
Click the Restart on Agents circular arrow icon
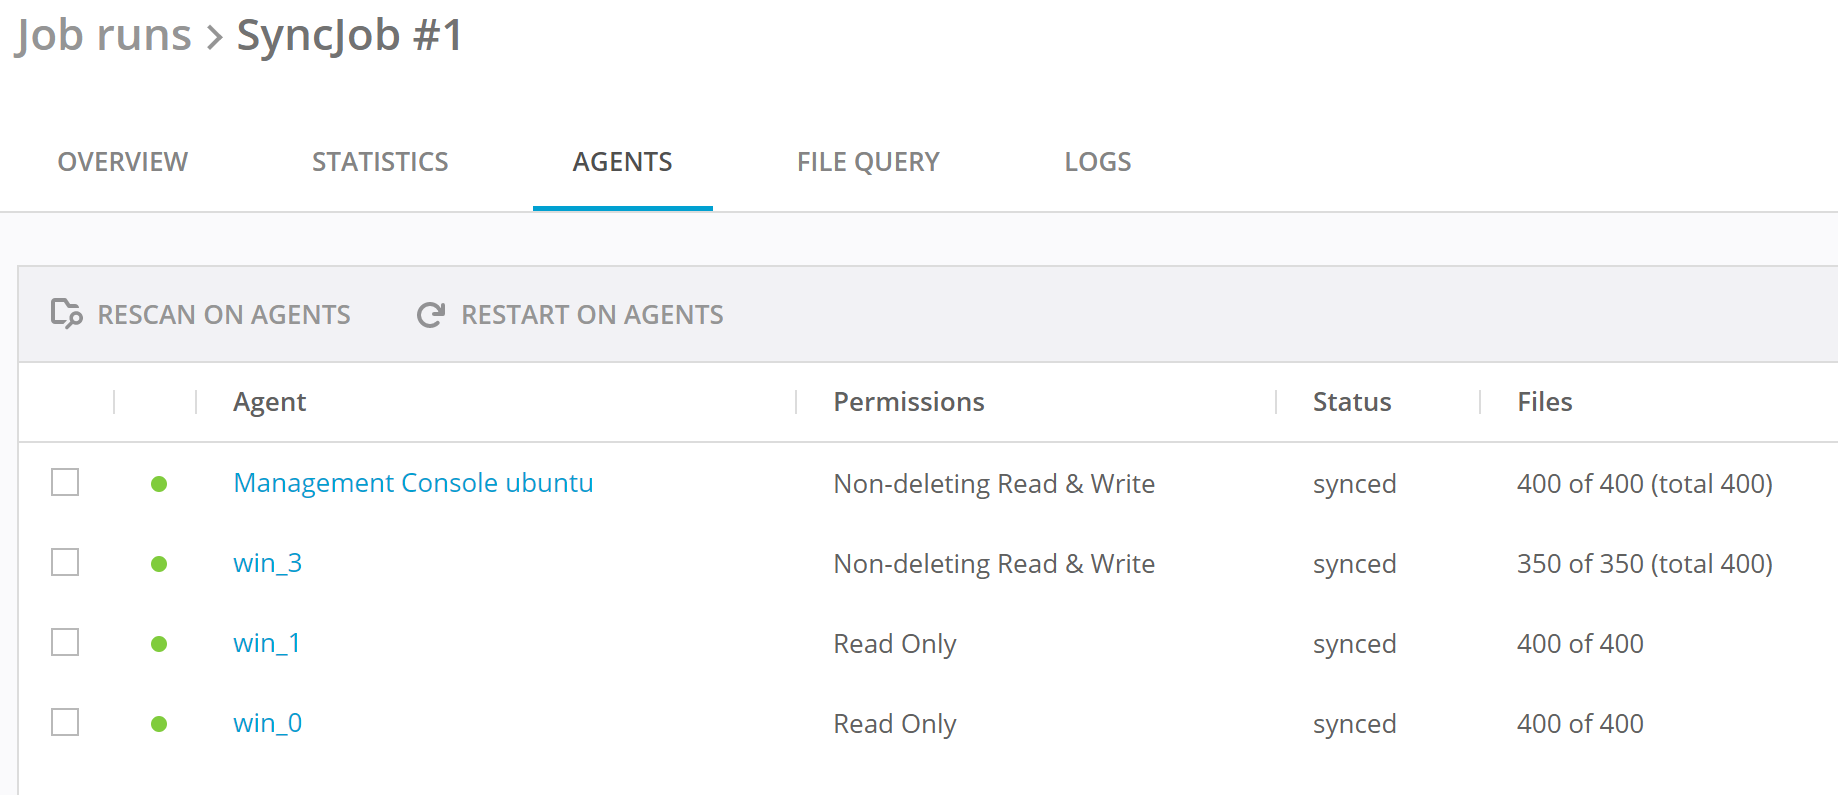[431, 315]
